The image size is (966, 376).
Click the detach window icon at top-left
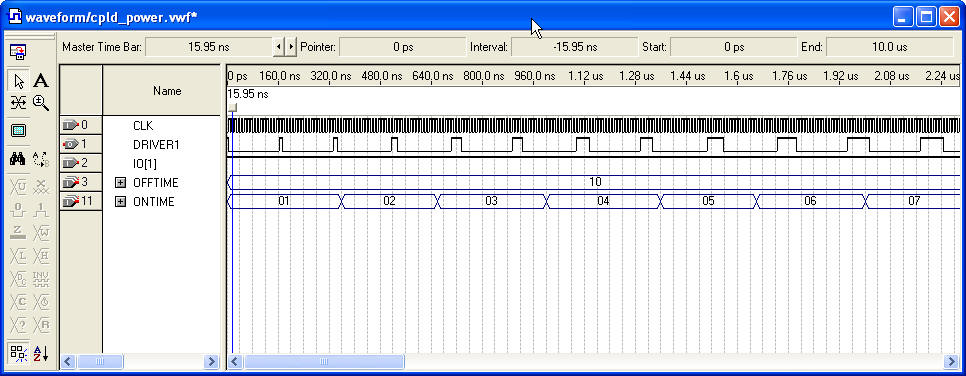point(18,52)
